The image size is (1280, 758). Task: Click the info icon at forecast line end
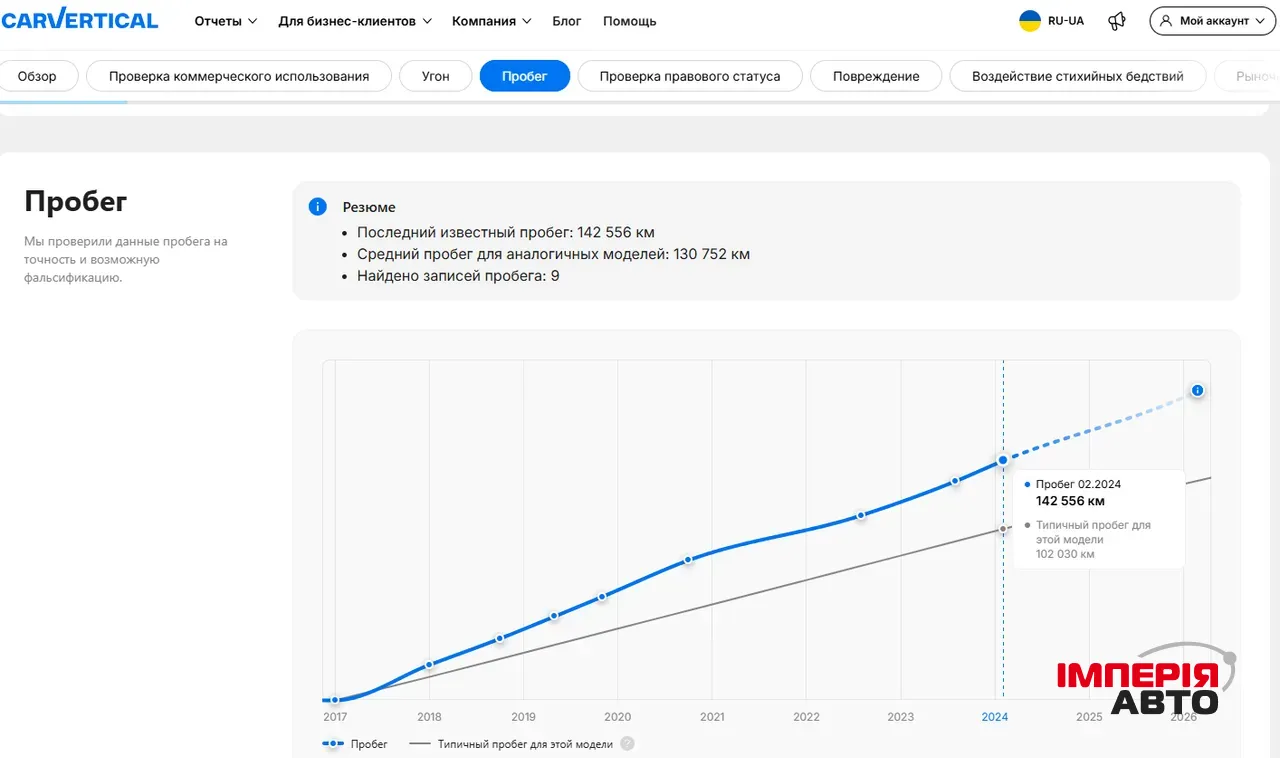coord(1197,391)
